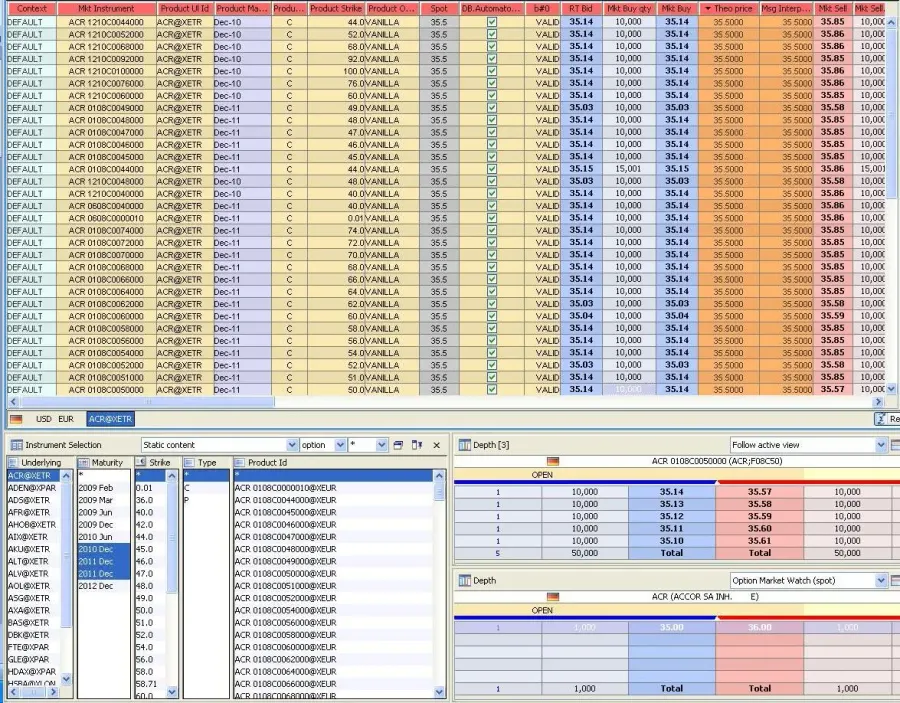Select 2012 Dec in the Maturity list
Image resolution: width=900 pixels, height=703 pixels.
pos(96,586)
